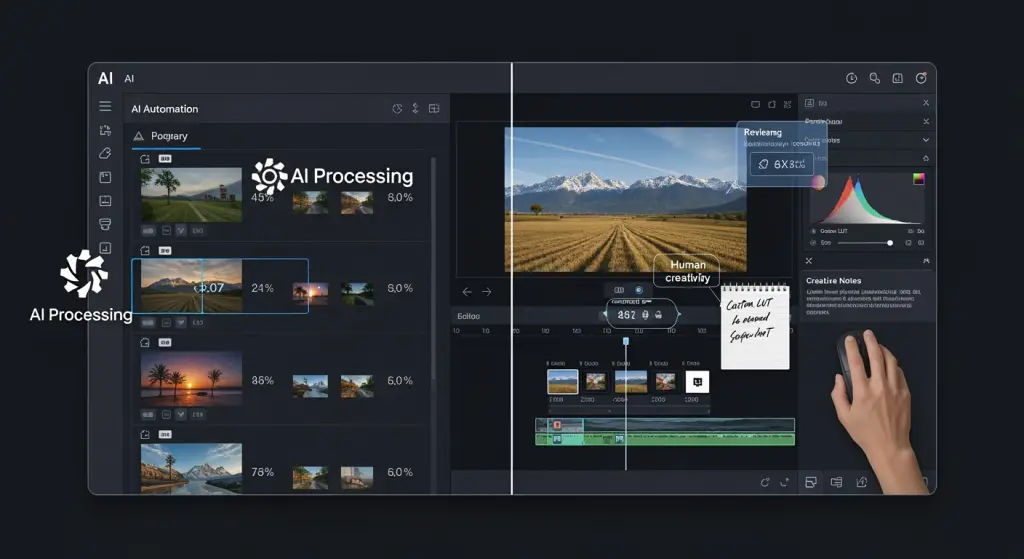Viewport: 1024px width, 559px height.
Task: Click the Human creativity label
Action: (x=688, y=271)
